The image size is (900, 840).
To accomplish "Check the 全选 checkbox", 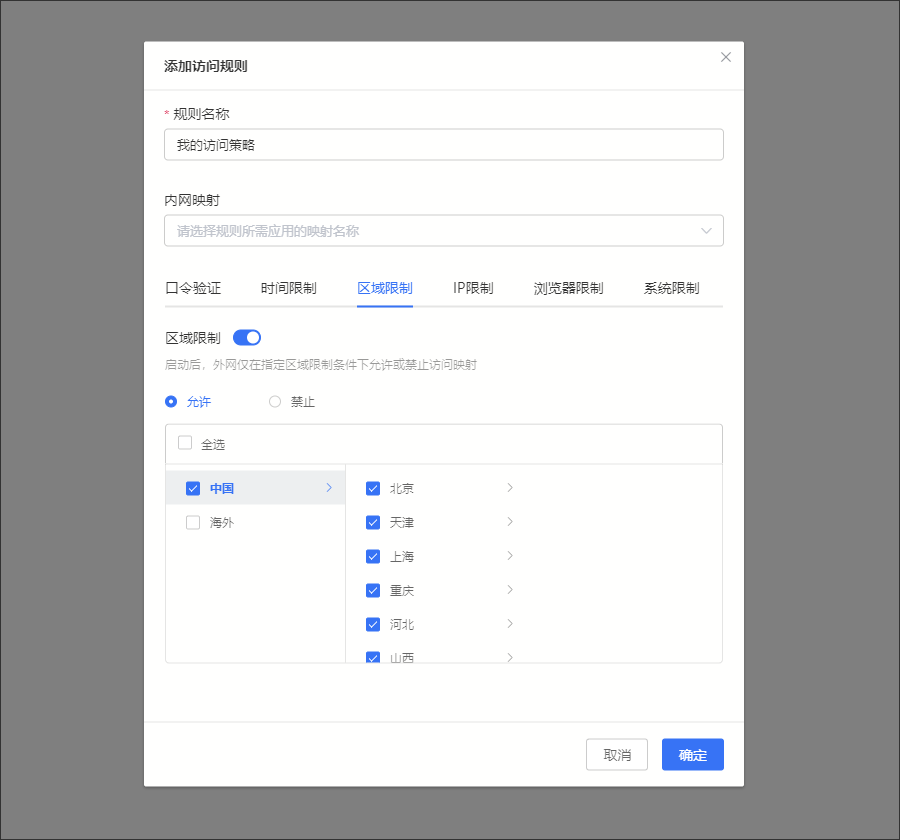I will 185,443.
